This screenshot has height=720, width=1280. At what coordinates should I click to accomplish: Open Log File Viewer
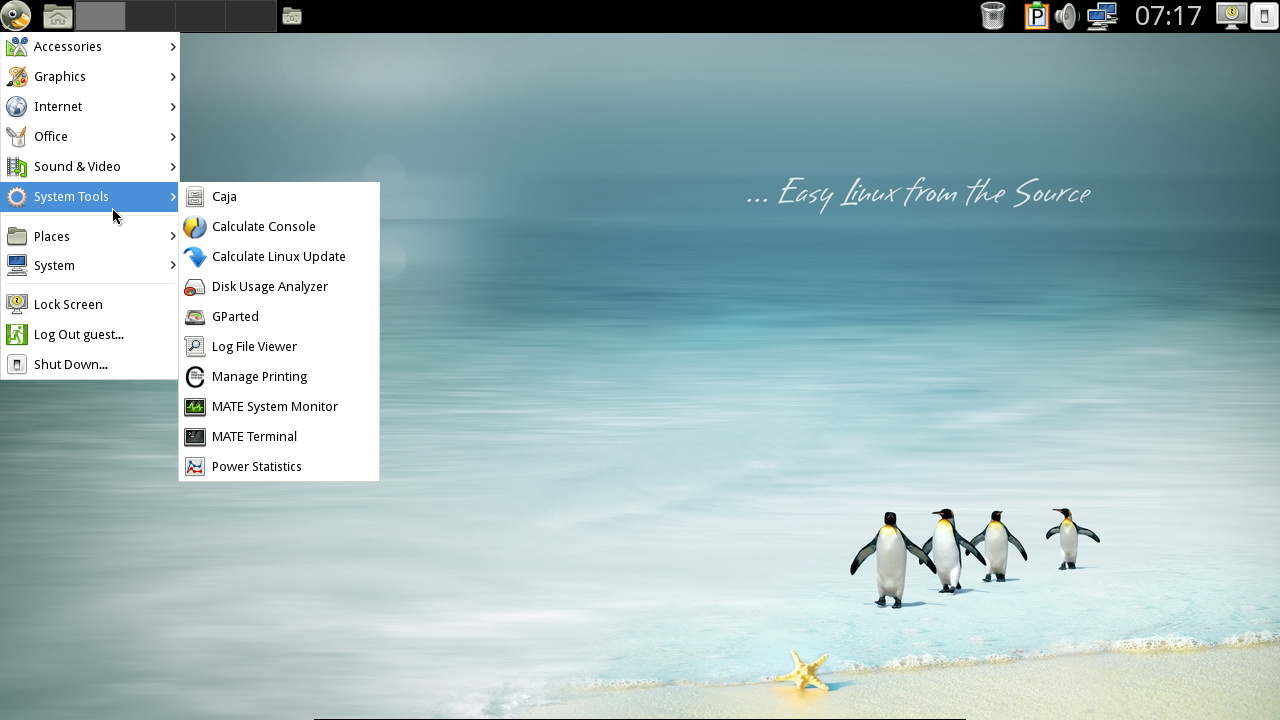(x=279, y=346)
